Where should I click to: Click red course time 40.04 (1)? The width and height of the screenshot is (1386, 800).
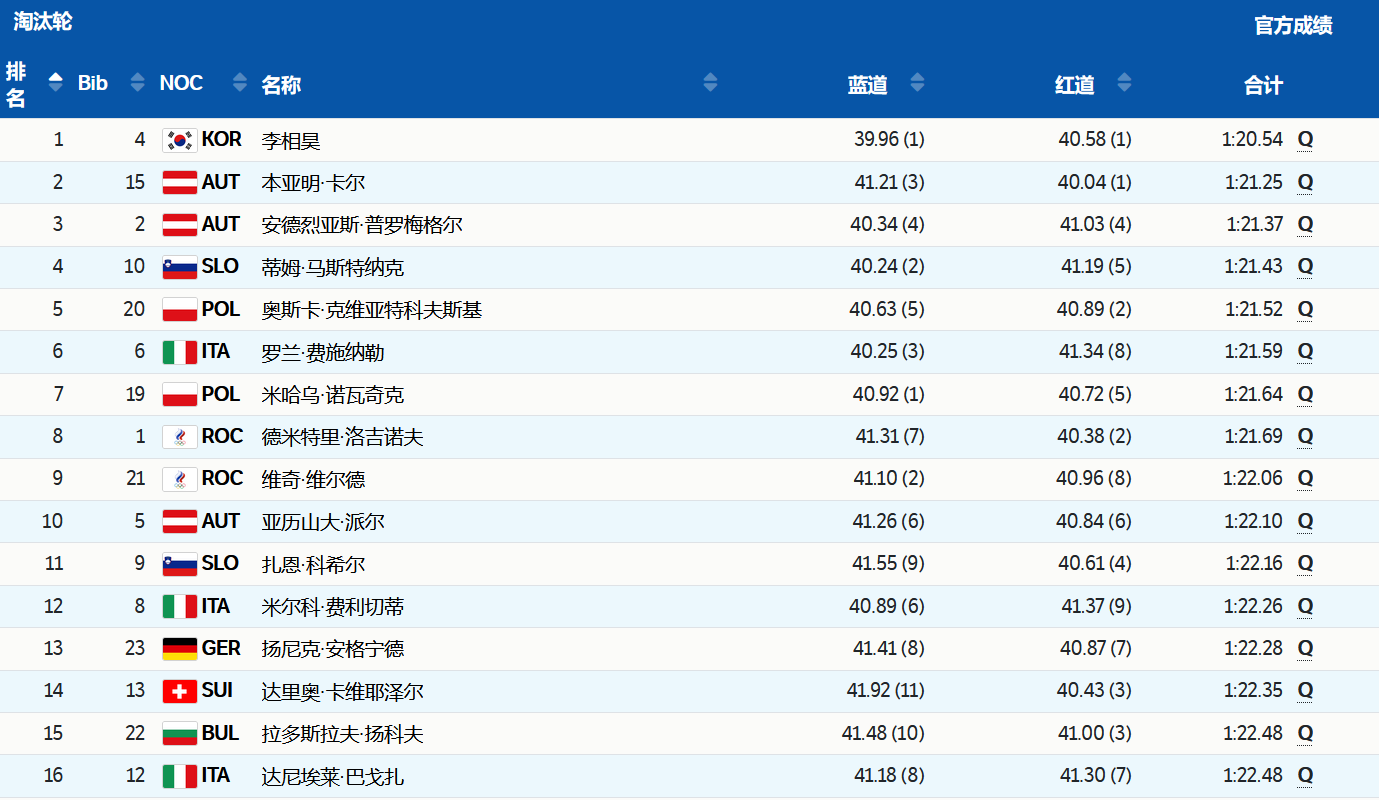tap(1095, 182)
